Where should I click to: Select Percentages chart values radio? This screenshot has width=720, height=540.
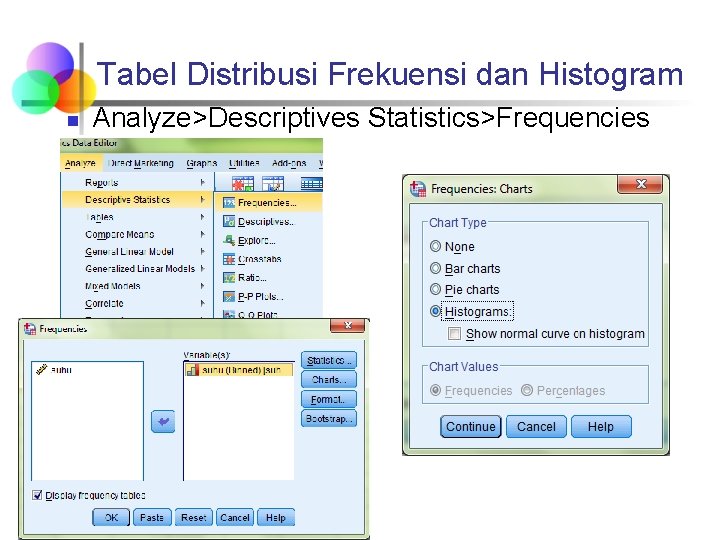pyautogui.click(x=527, y=390)
